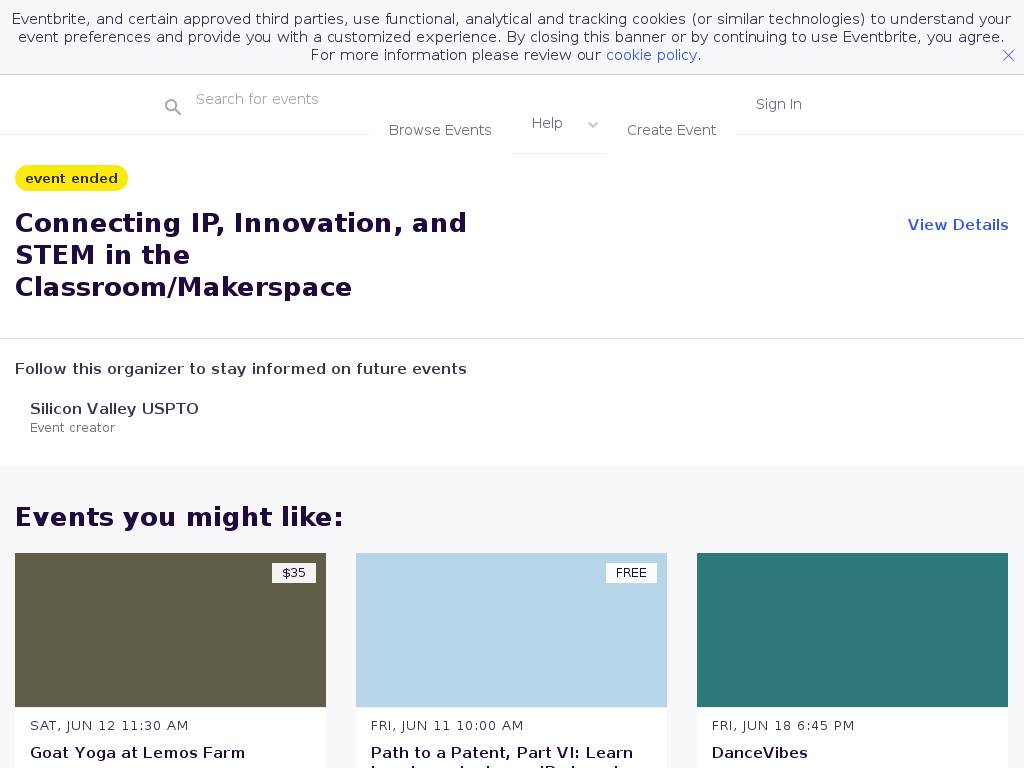
Task: Open the cookie policy link
Action: 651,55
